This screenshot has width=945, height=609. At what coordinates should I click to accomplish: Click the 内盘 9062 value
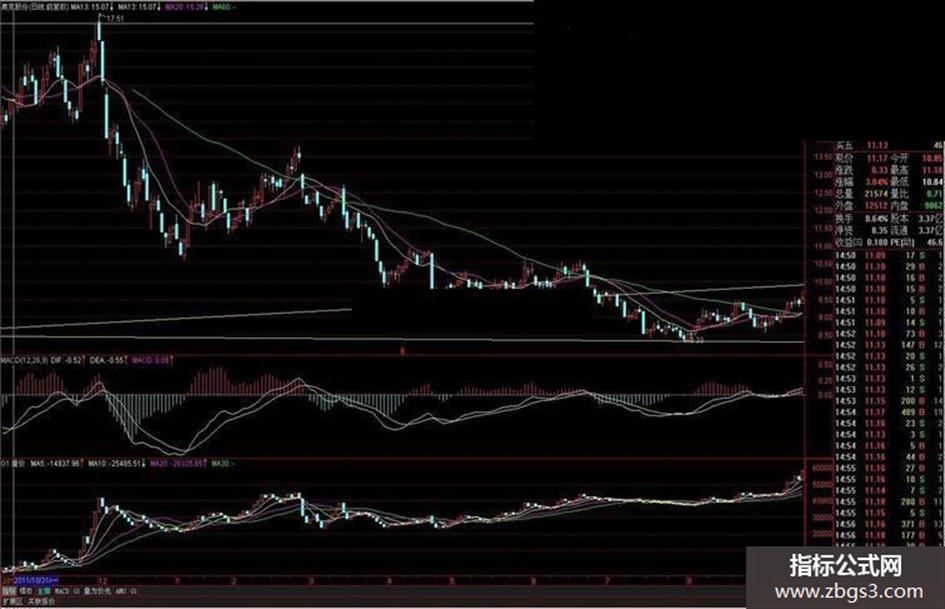[x=932, y=206]
